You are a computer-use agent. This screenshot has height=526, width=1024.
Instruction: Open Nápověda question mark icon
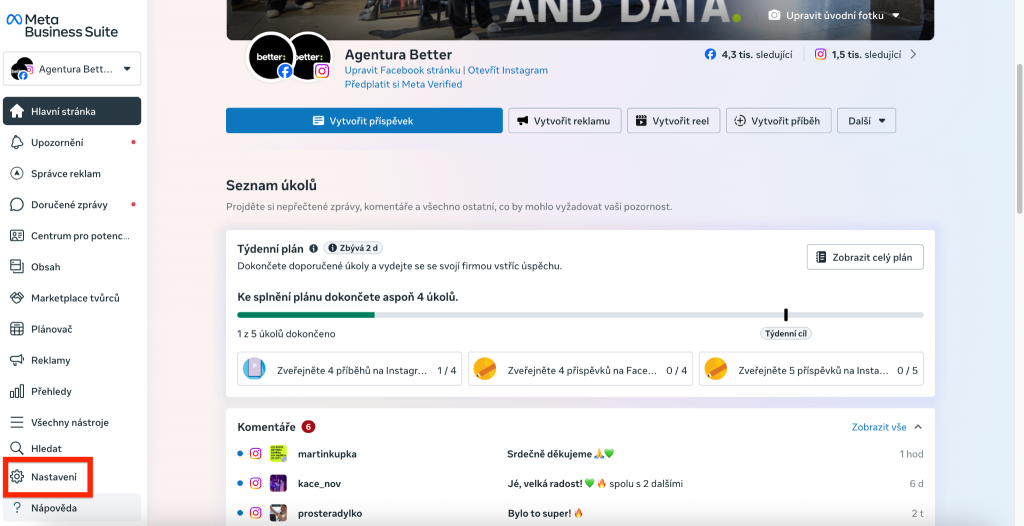[17, 508]
